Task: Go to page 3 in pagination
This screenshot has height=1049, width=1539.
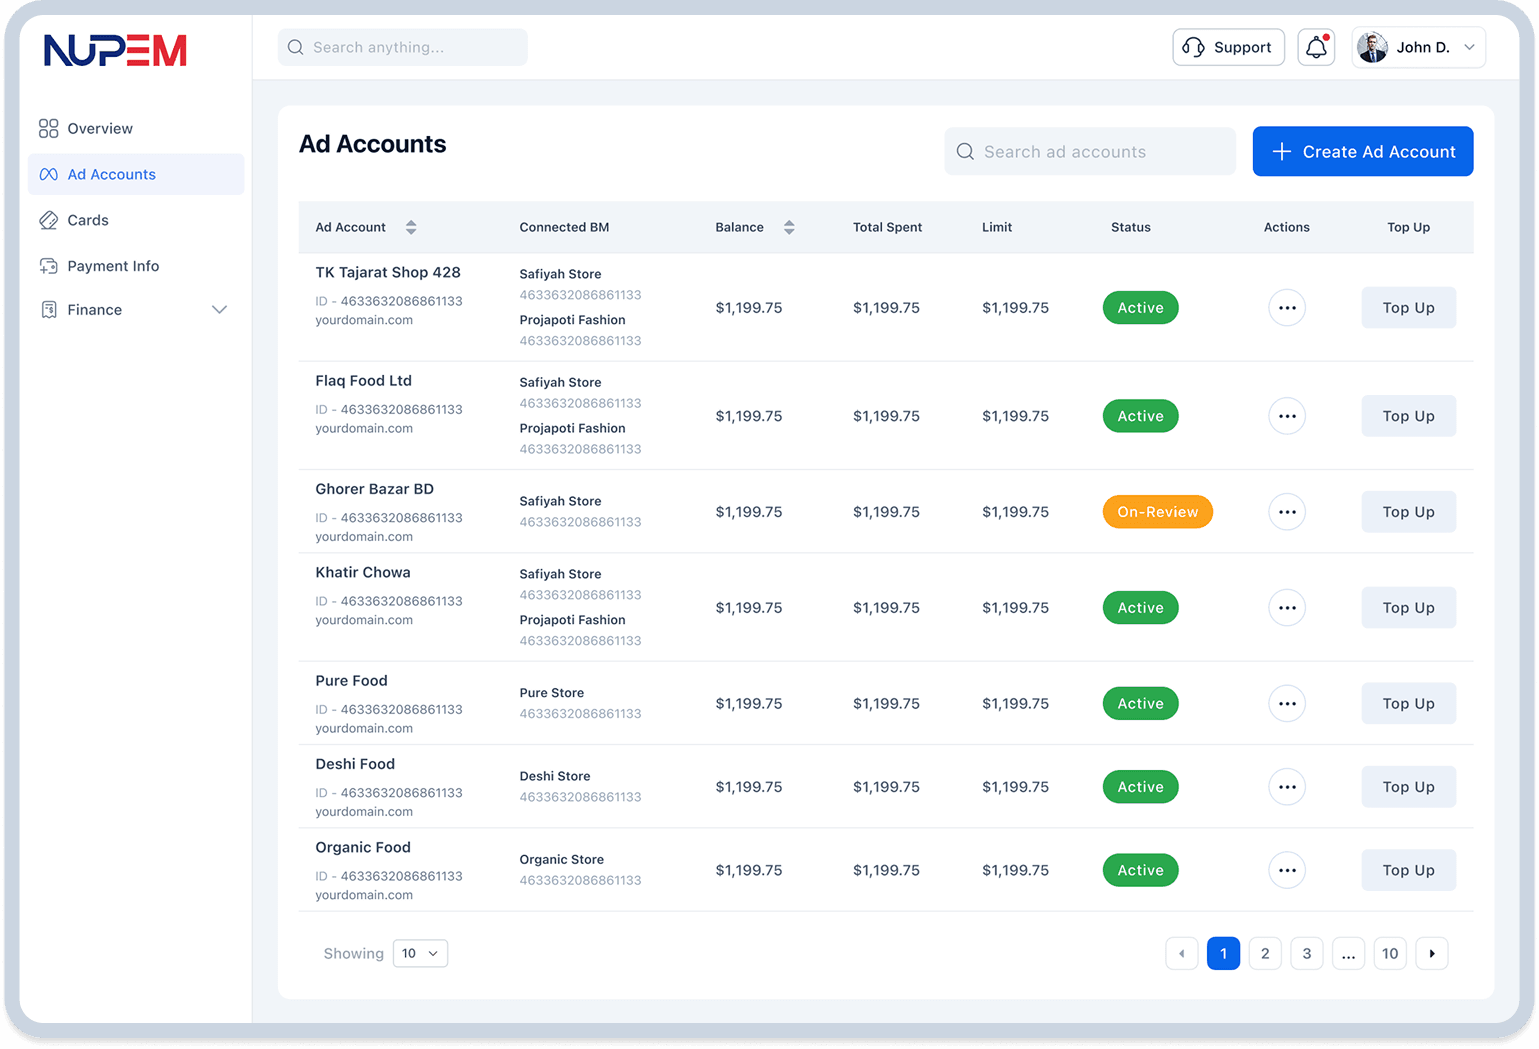Action: [1306, 953]
